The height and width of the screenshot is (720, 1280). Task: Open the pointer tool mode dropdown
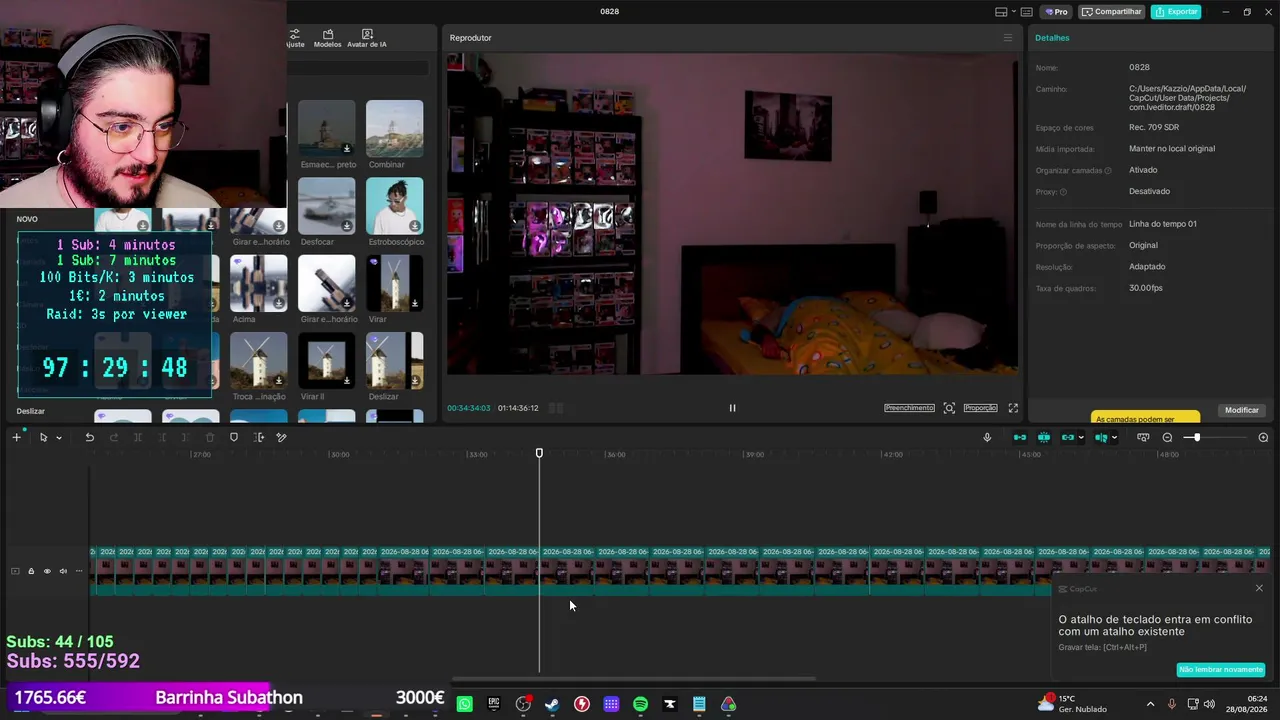(59, 438)
